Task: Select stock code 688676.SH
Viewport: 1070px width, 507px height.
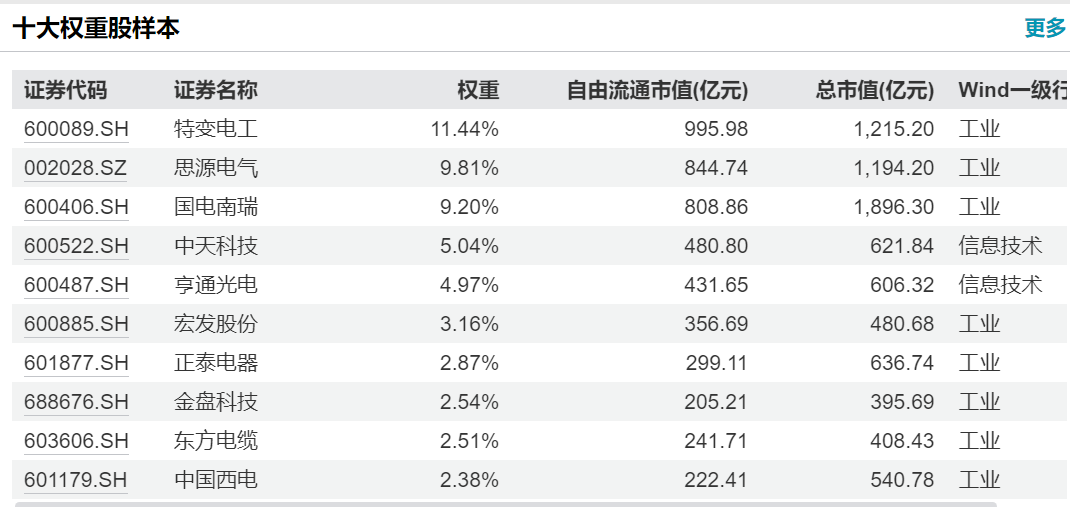Action: pyautogui.click(x=76, y=402)
